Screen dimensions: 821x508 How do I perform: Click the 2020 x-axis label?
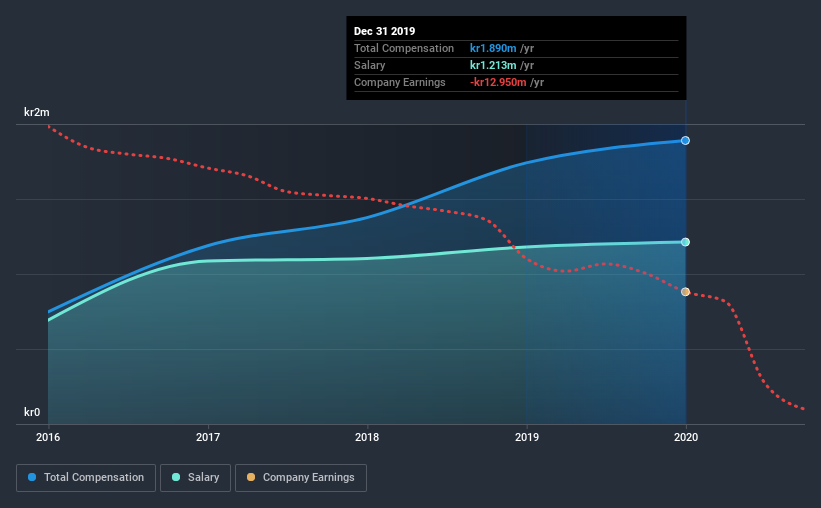686,437
